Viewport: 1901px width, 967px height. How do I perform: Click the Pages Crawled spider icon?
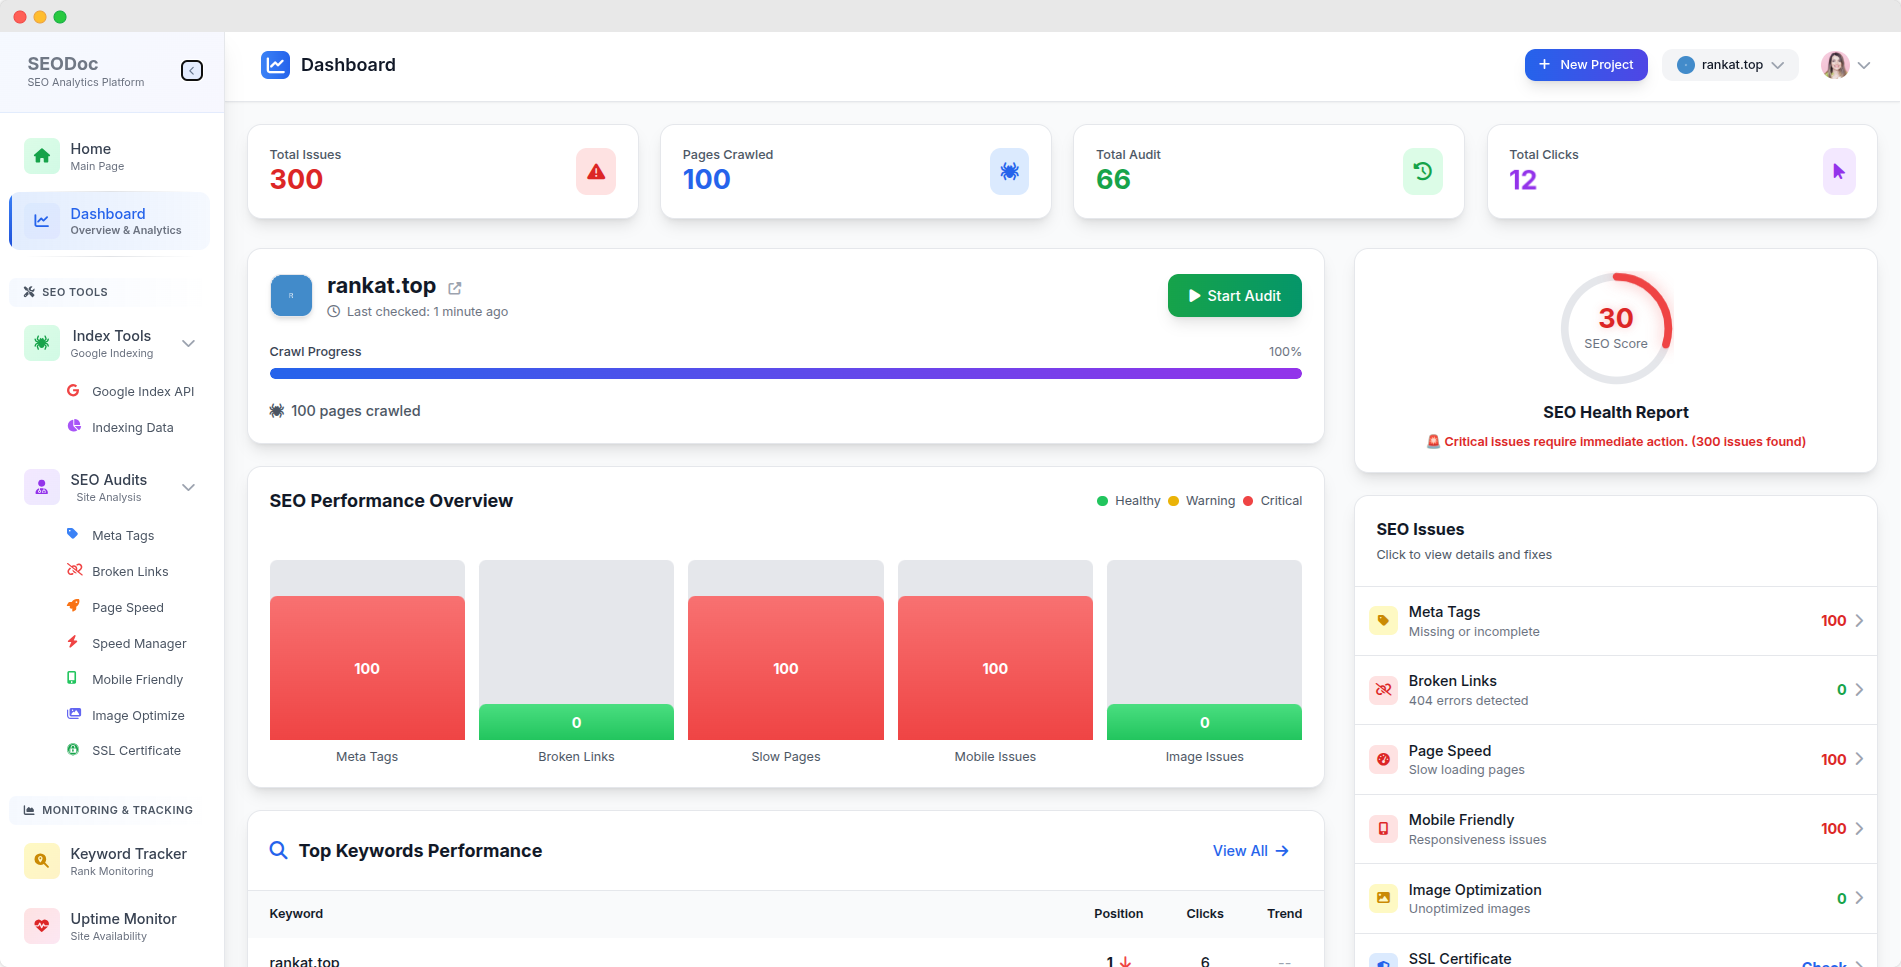click(x=1009, y=172)
